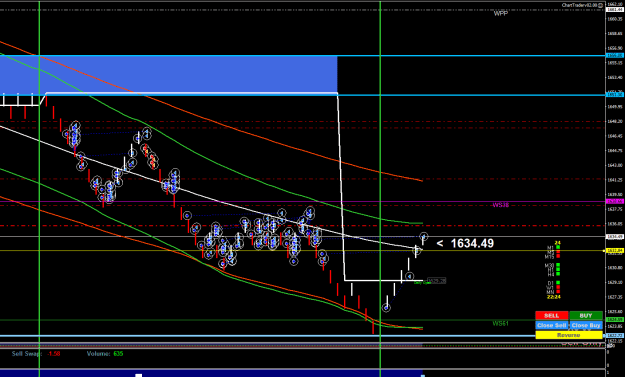Viewport: 625px width, 377px height.
Task: Select the M5 timeframe red square
Action: coord(558,252)
